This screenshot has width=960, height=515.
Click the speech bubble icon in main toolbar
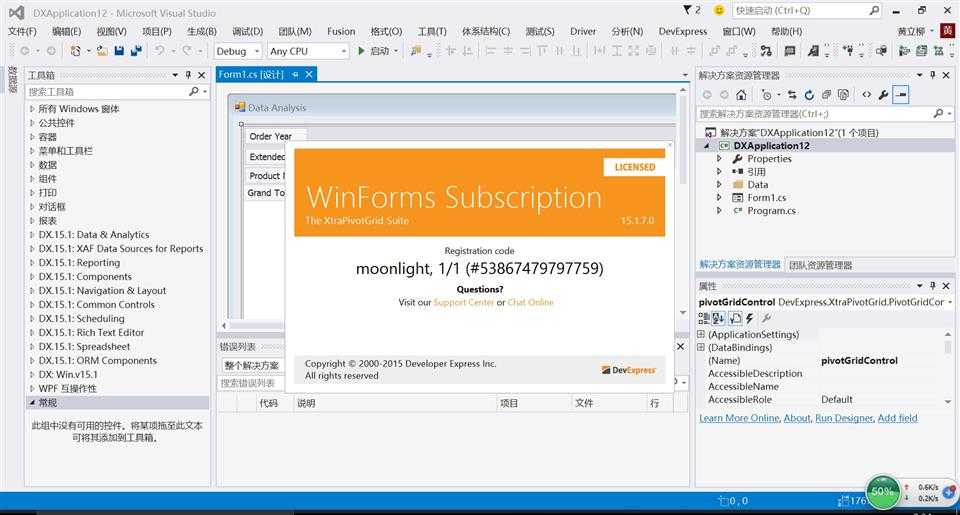[x=790, y=51]
